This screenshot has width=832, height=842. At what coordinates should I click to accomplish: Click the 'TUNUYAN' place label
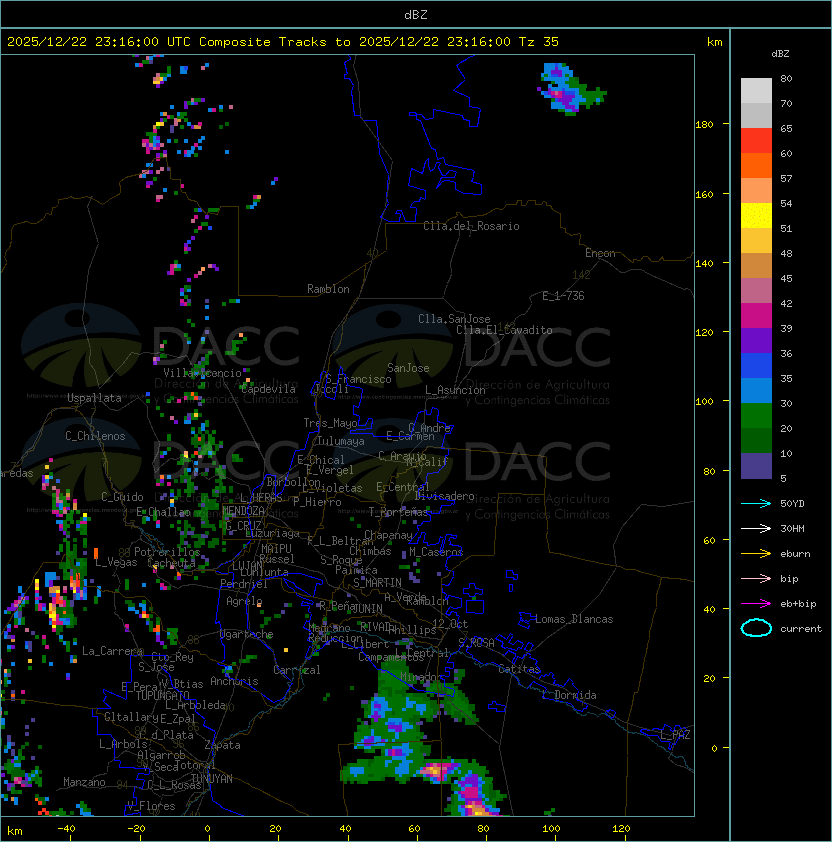click(x=212, y=779)
